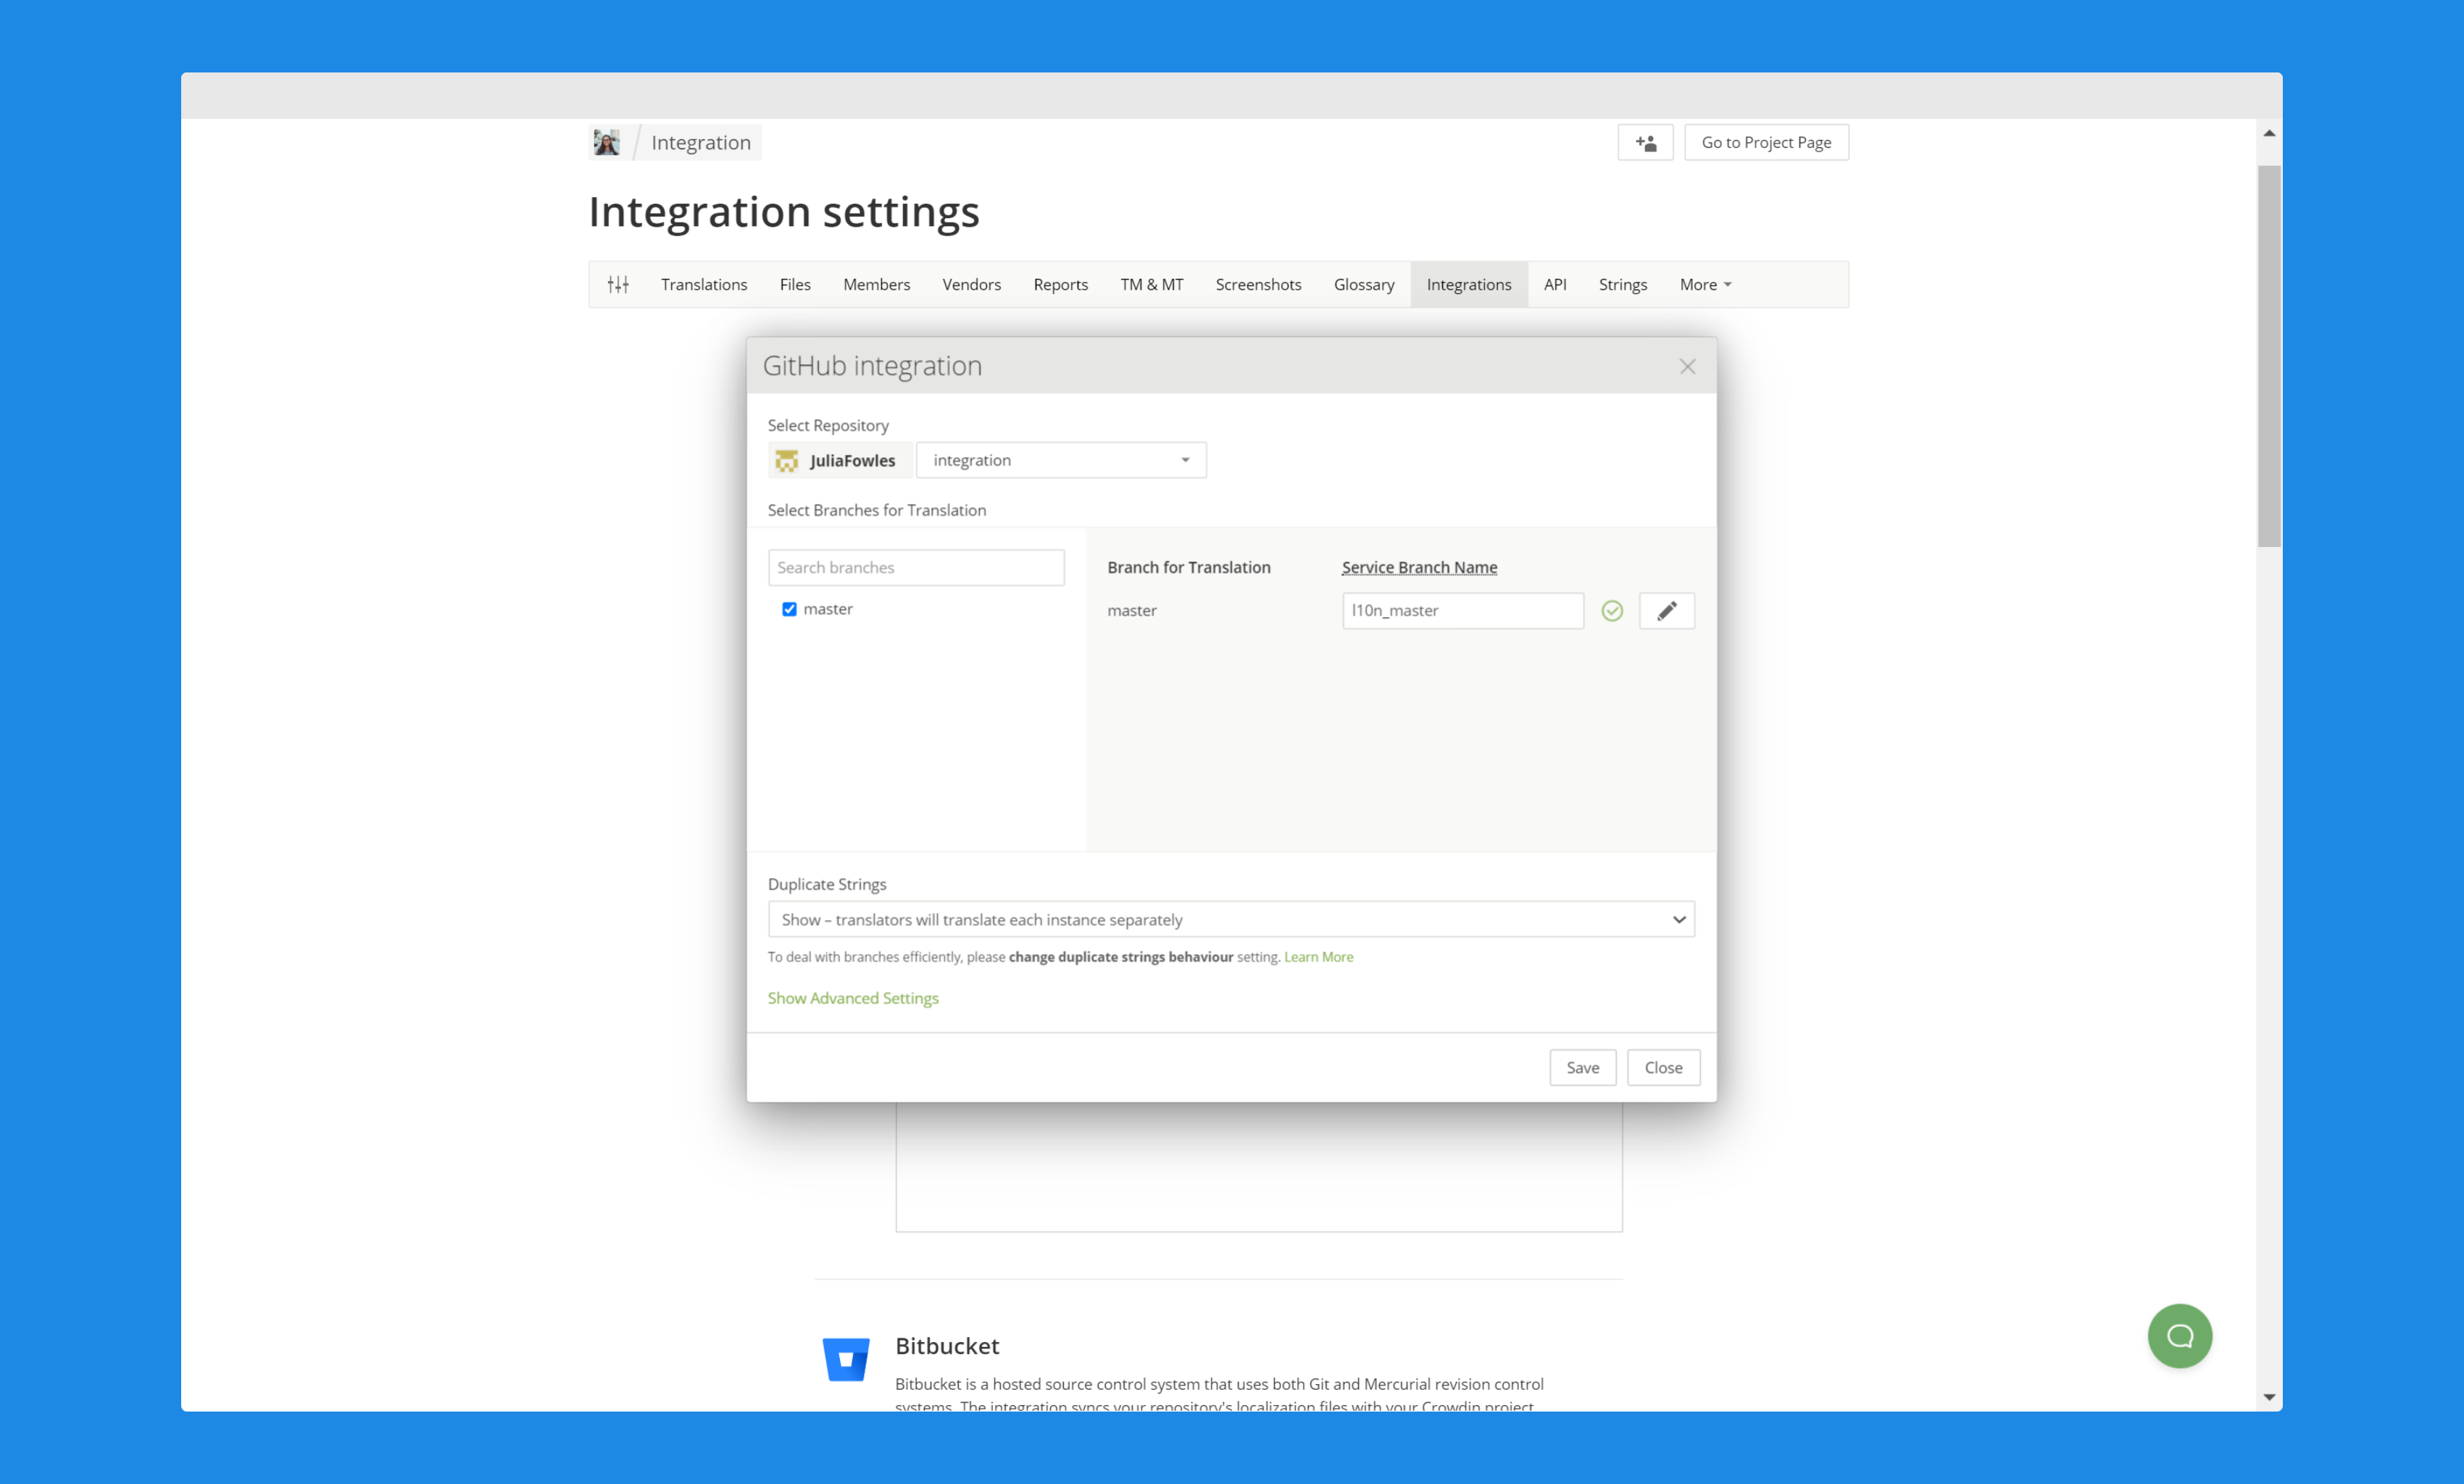Click the Bitbucket logo icon
2464x1484 pixels.
[x=846, y=1360]
